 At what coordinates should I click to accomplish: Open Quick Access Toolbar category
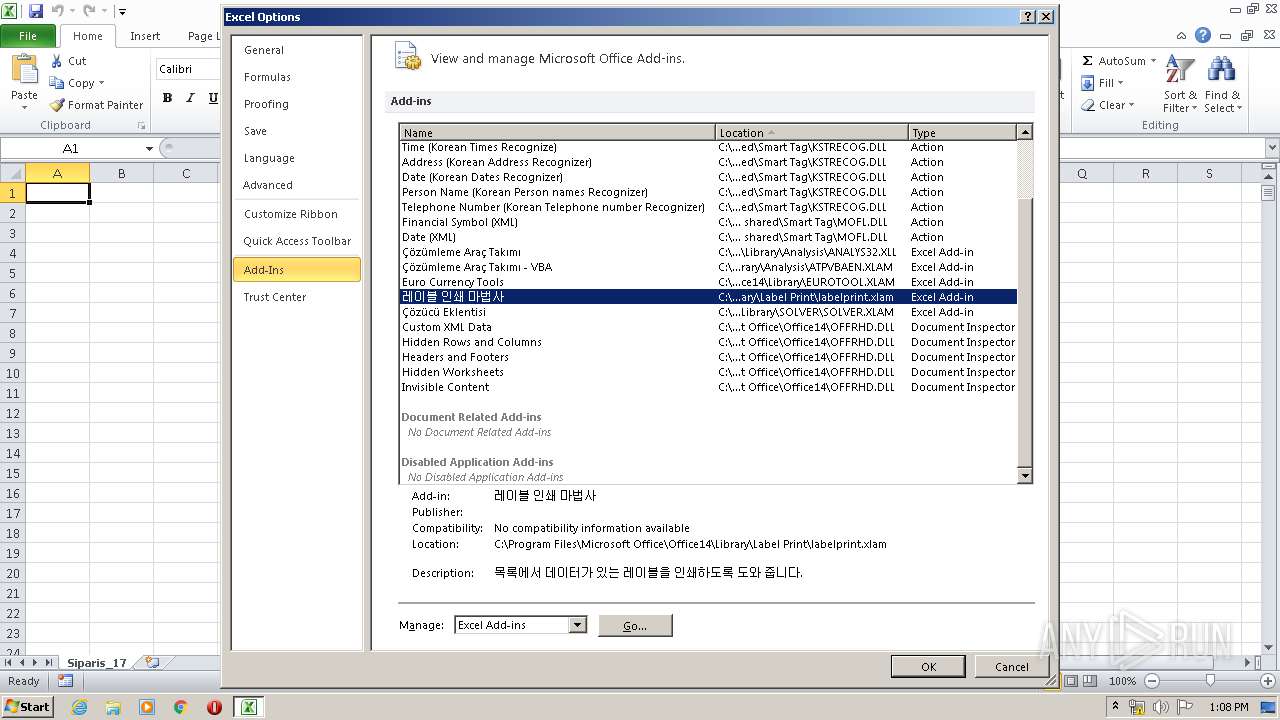(297, 241)
